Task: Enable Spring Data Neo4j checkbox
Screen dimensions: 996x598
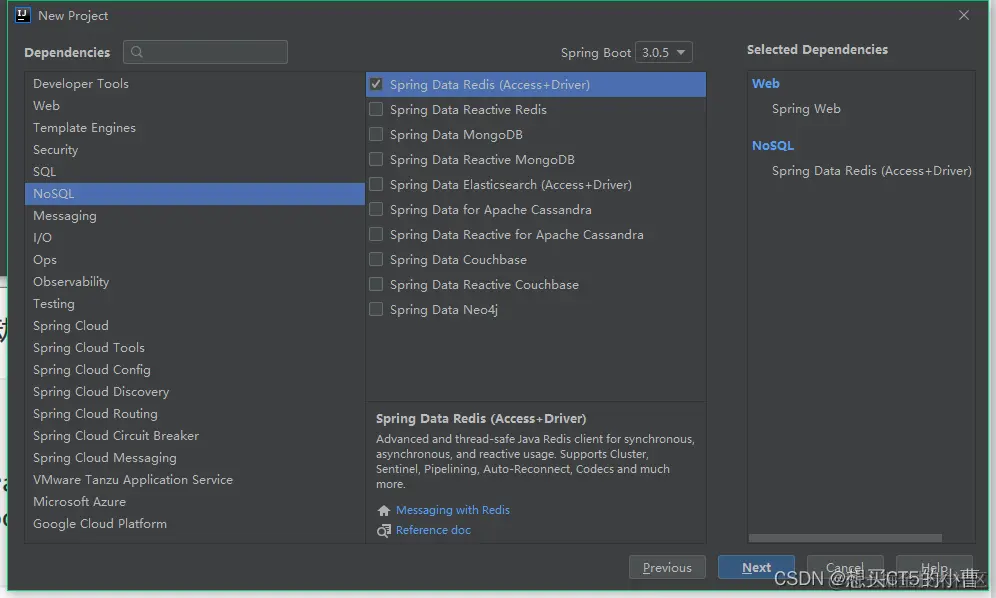Action: tap(376, 309)
